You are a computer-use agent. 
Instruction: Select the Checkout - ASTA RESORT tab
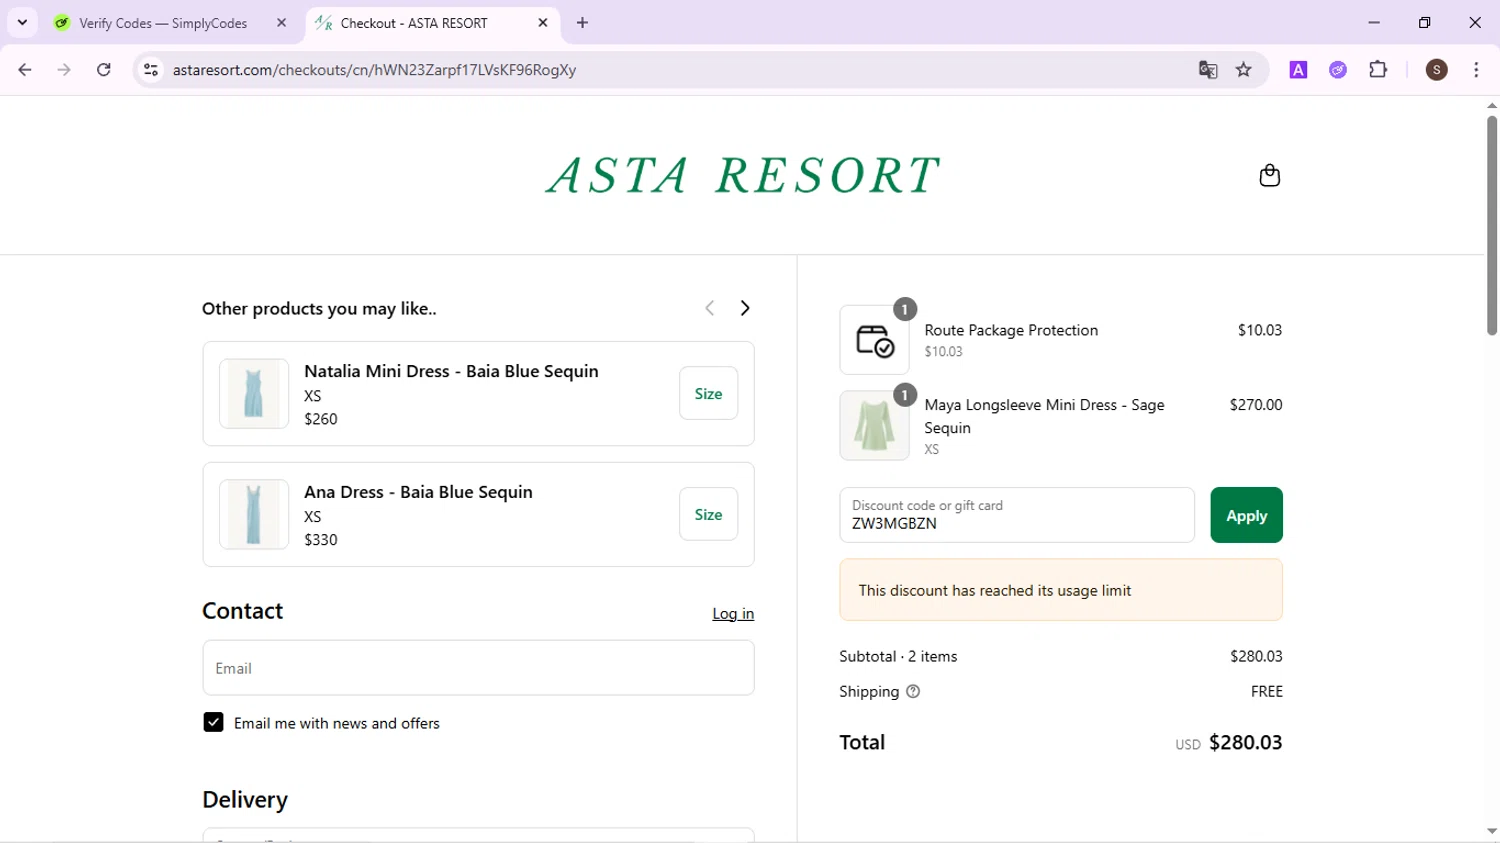click(432, 23)
